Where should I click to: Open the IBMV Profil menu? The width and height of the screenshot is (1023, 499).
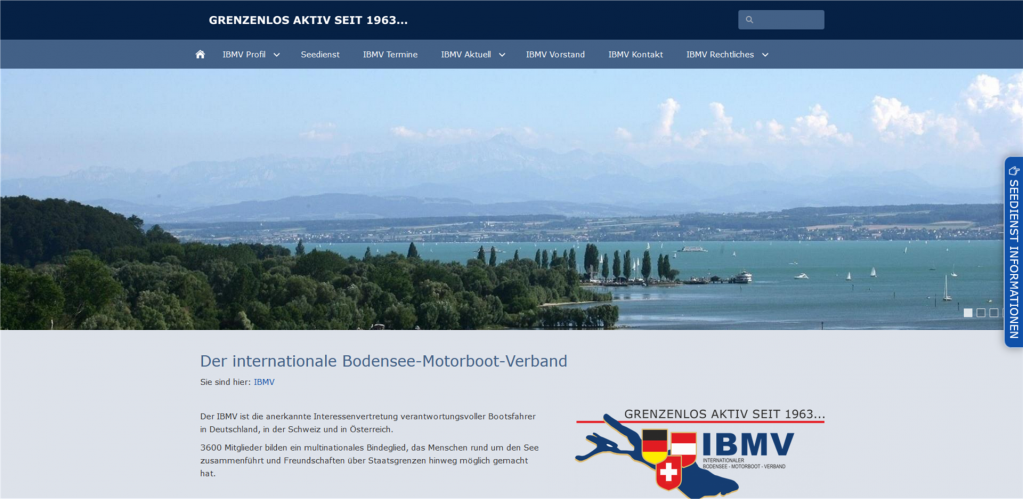click(x=244, y=55)
